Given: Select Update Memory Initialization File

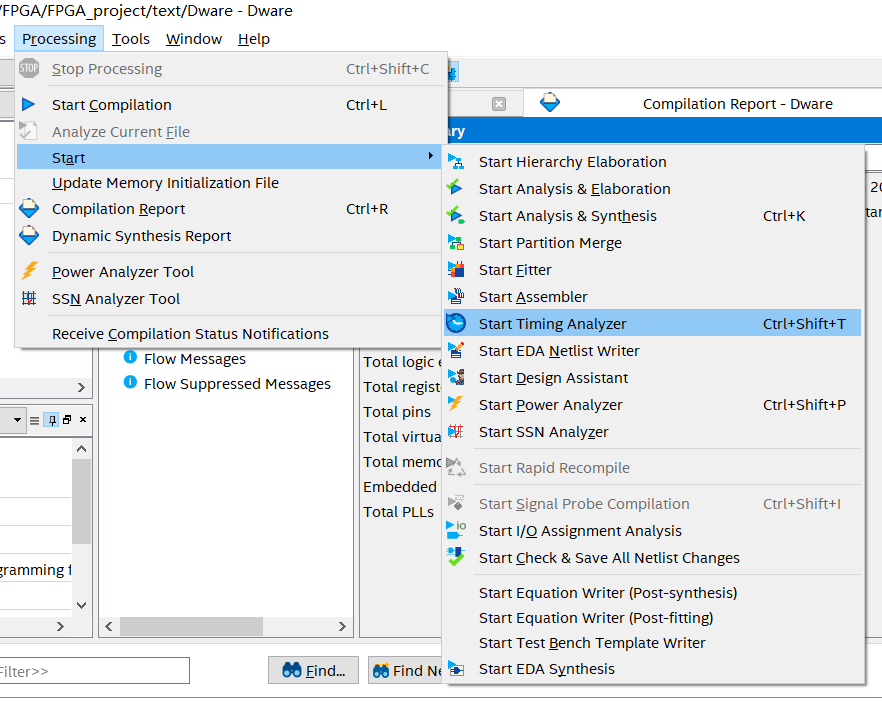Looking at the screenshot, I should point(231,183).
